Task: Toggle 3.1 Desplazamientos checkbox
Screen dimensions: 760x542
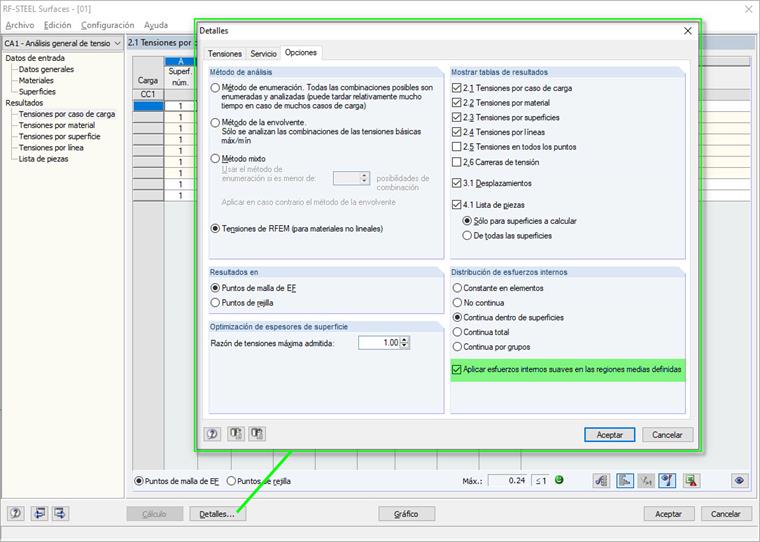Action: (x=456, y=183)
